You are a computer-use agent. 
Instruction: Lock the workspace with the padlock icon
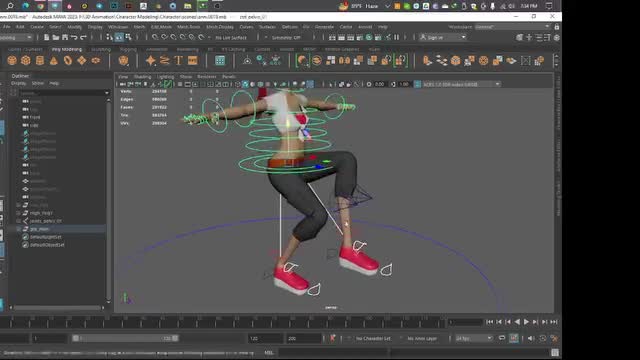point(557,27)
